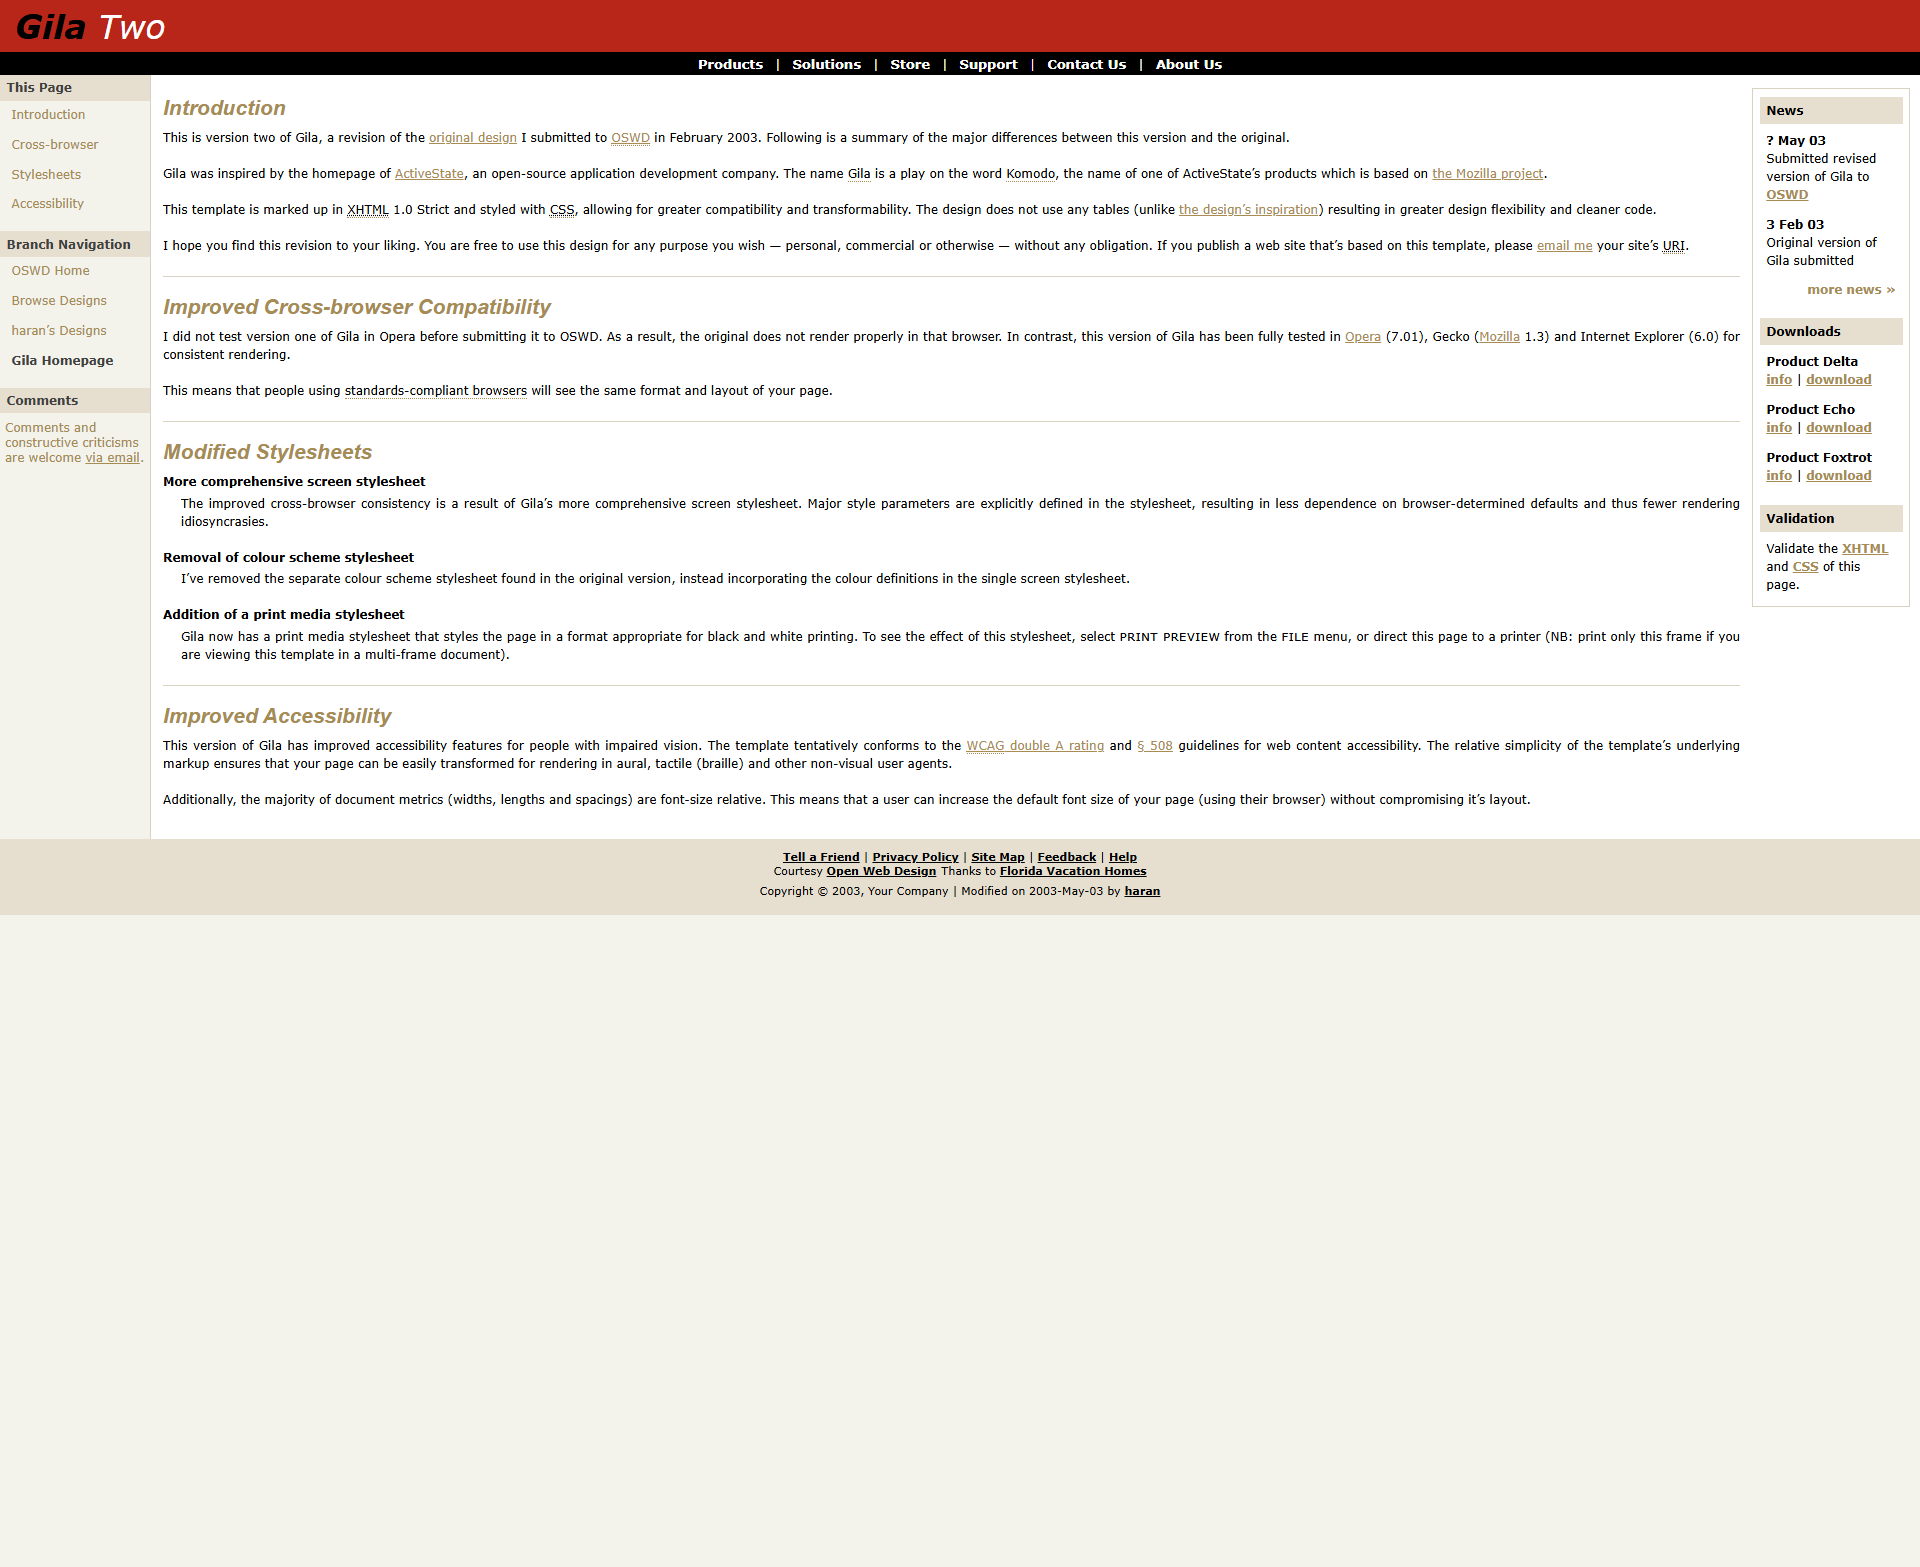The height and width of the screenshot is (1567, 1920).
Task: Jump to Stylesheets section in sidebar
Action: tap(46, 175)
